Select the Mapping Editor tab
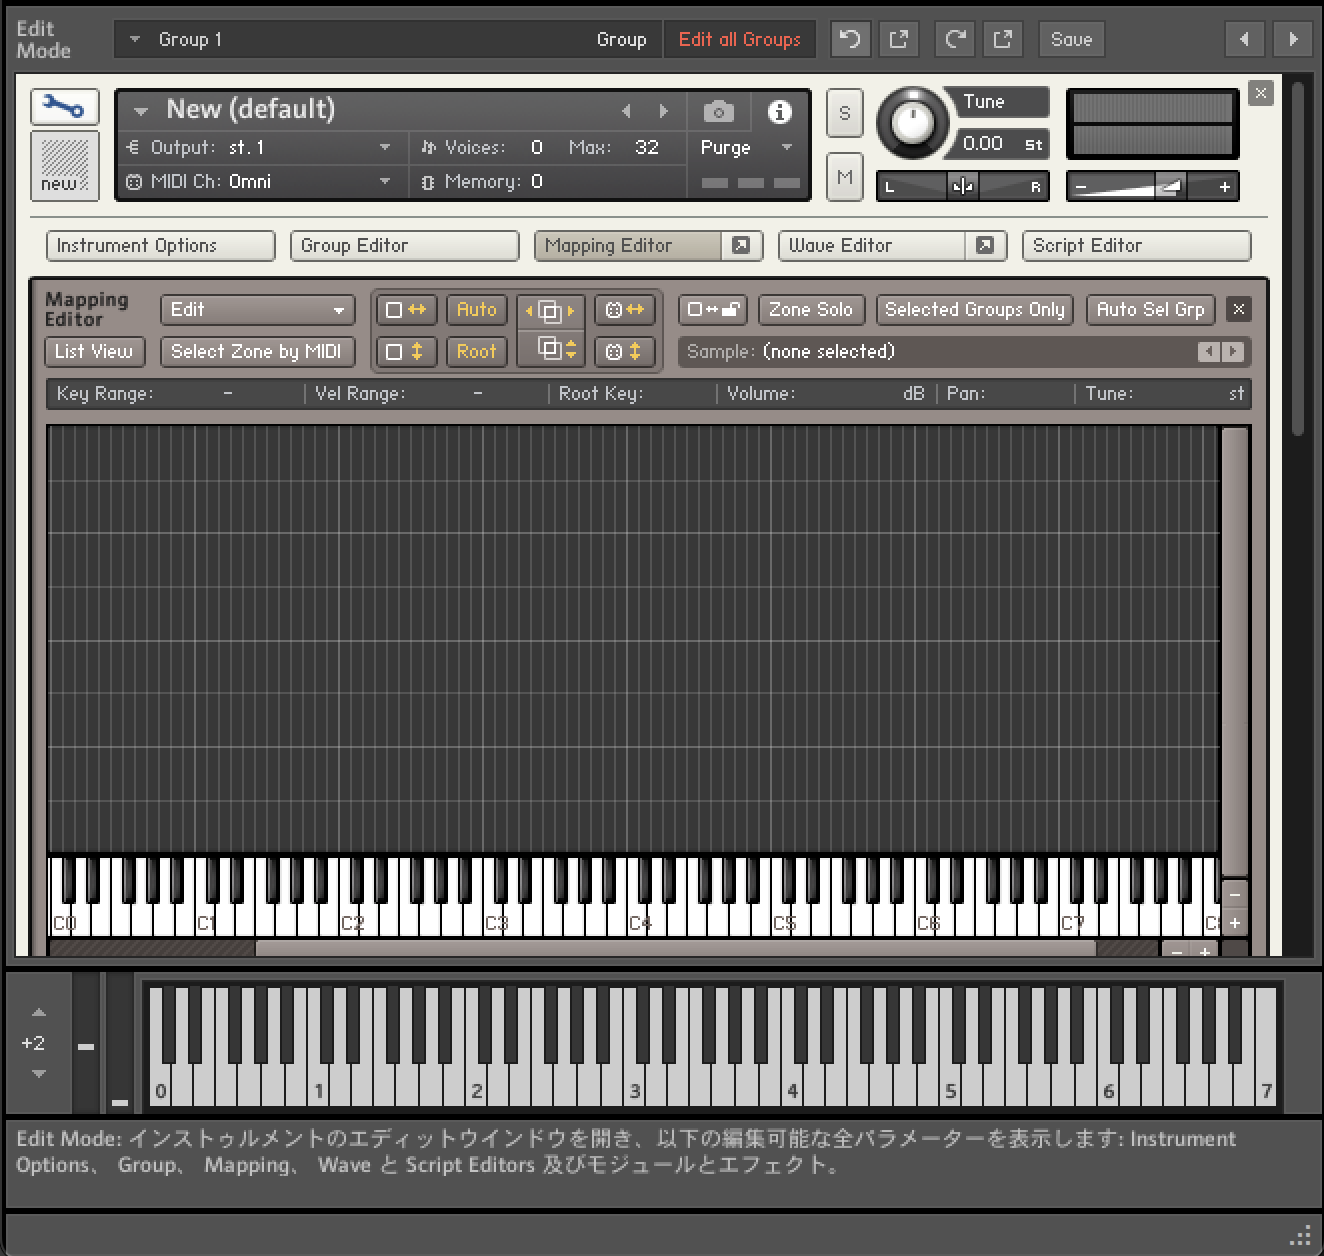The image size is (1324, 1256). click(x=628, y=246)
